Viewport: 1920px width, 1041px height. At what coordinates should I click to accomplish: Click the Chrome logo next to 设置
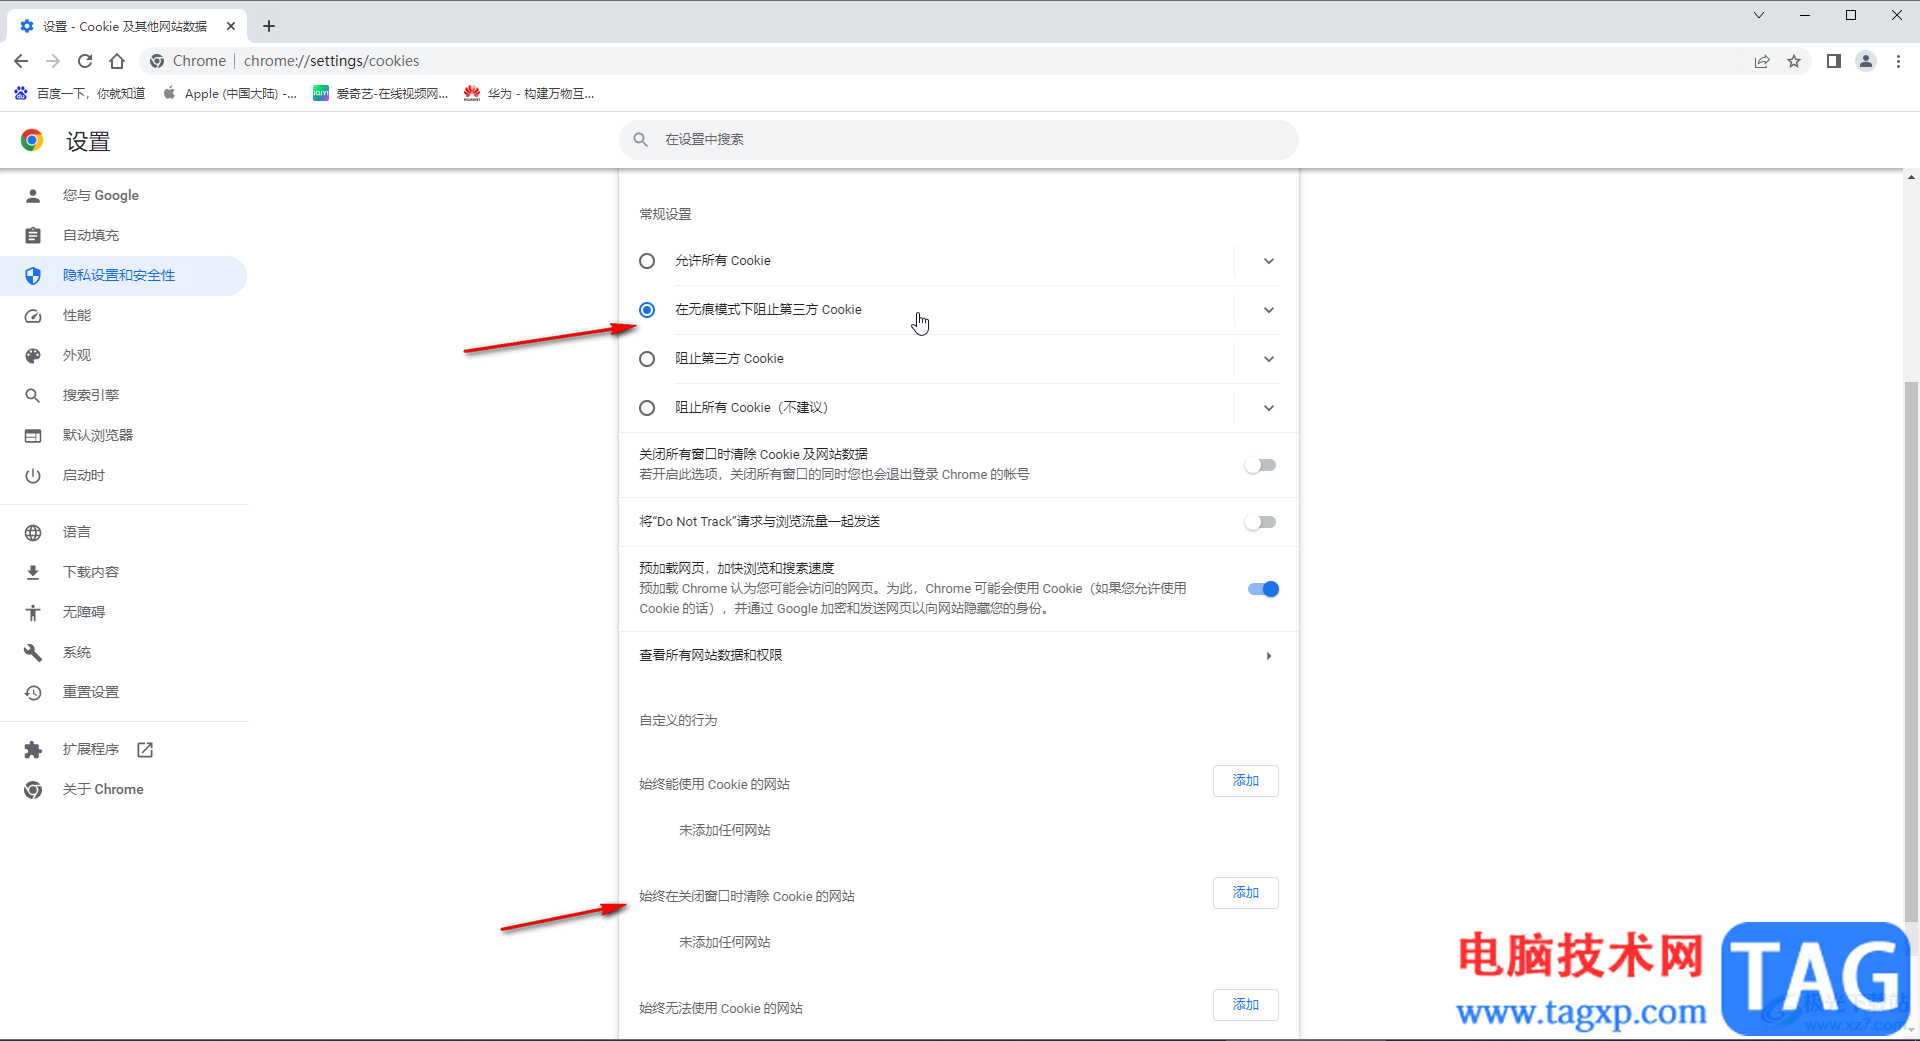tap(32, 141)
